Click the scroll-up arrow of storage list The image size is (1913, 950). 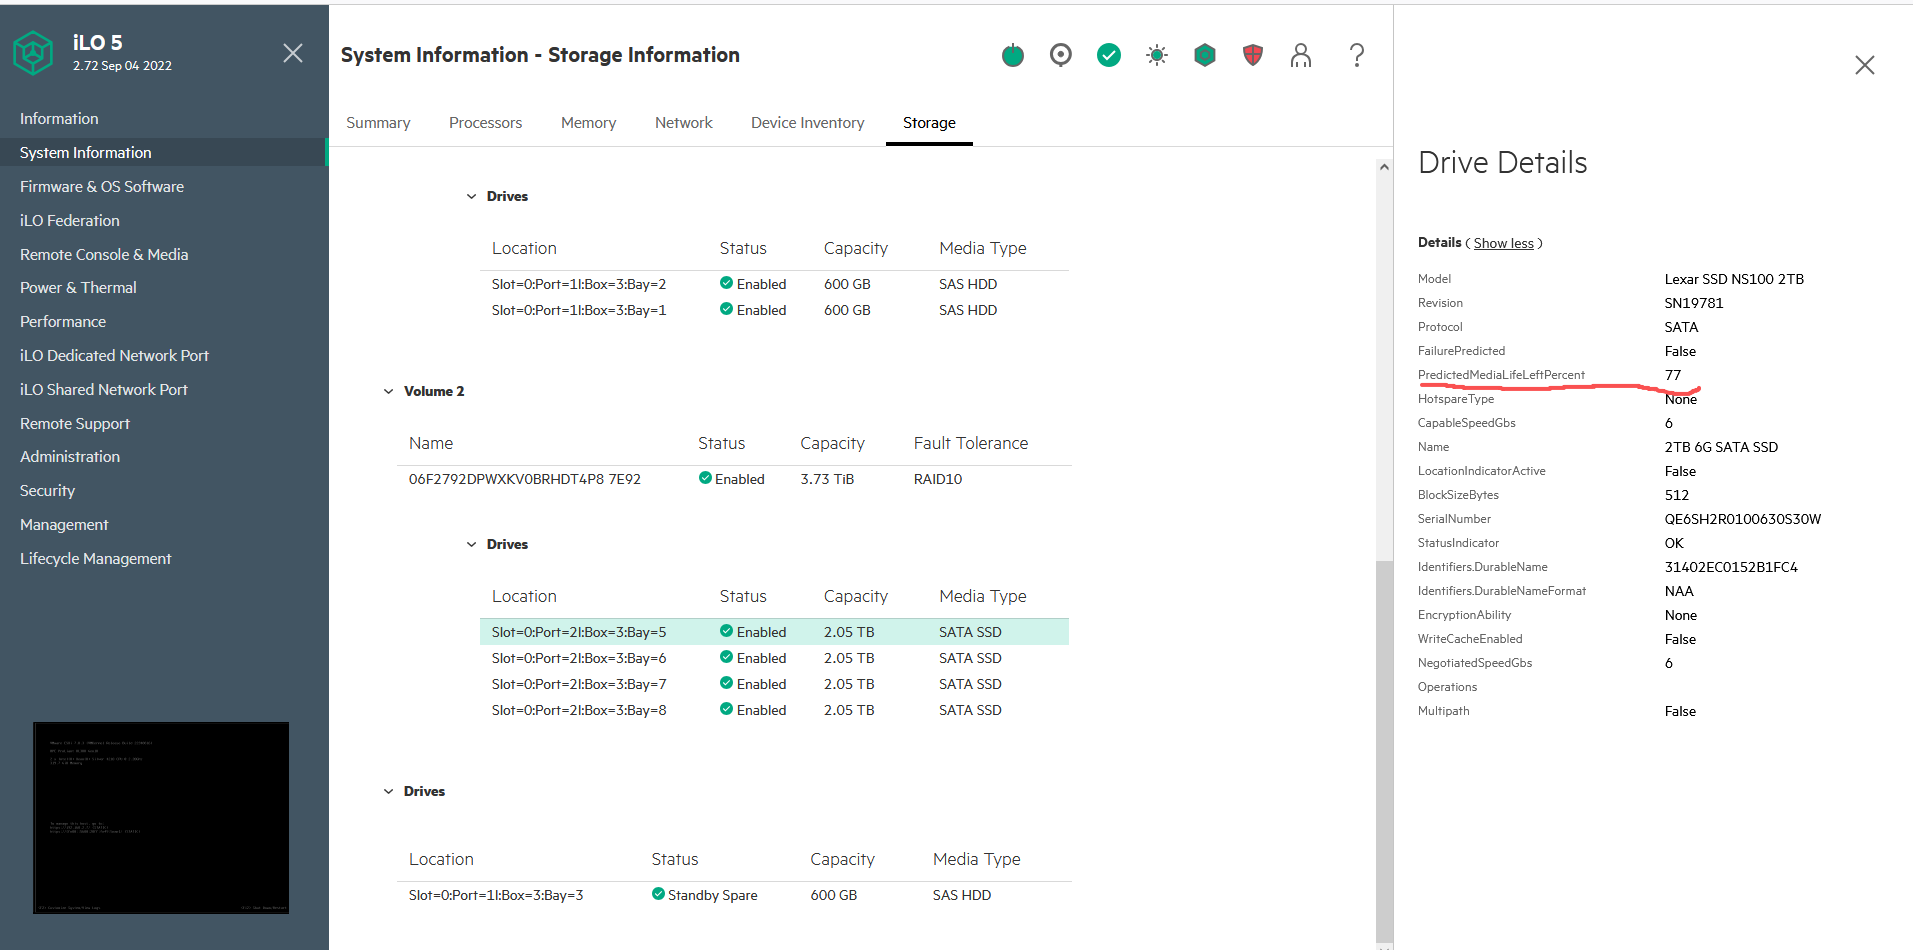pyautogui.click(x=1384, y=167)
